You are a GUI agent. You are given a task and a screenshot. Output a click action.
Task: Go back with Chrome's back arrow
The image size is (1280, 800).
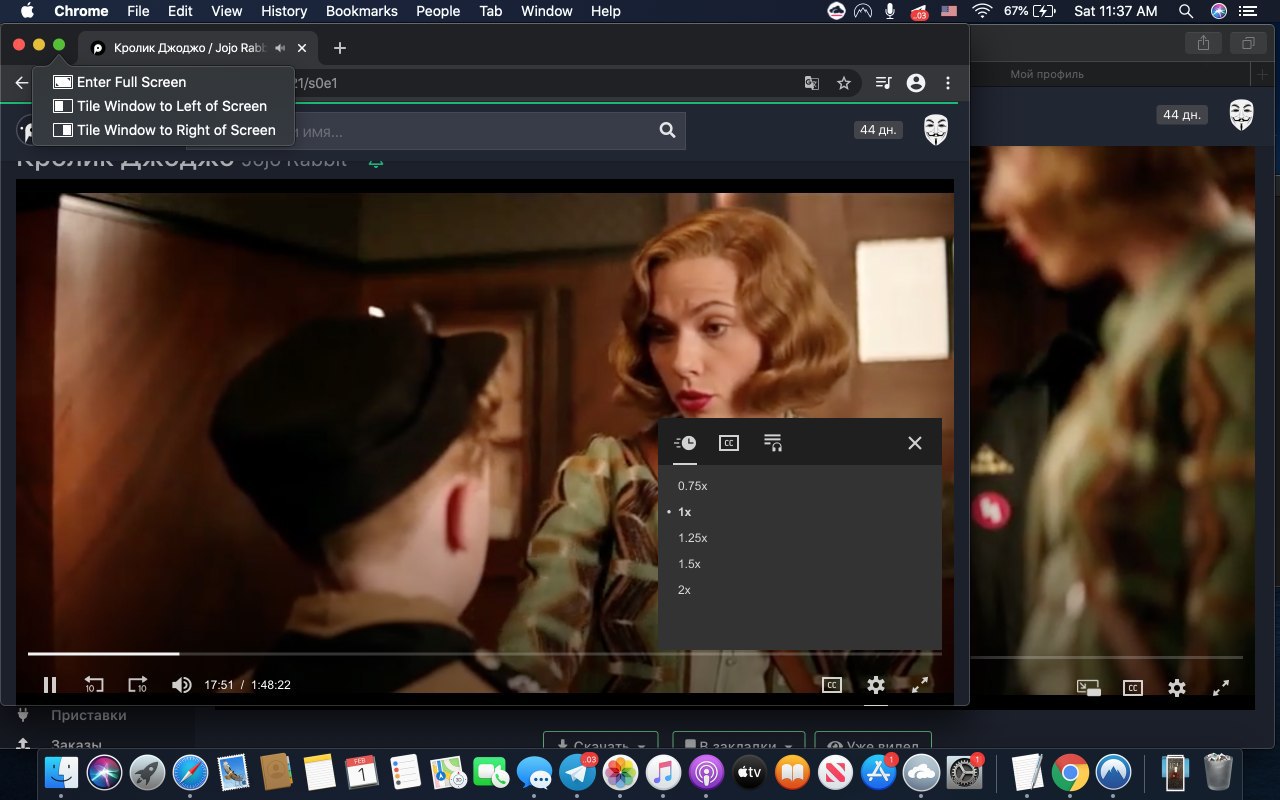point(21,83)
